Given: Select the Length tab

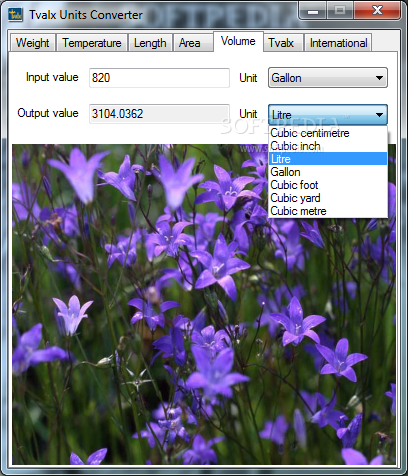Looking at the screenshot, I should click(x=150, y=43).
